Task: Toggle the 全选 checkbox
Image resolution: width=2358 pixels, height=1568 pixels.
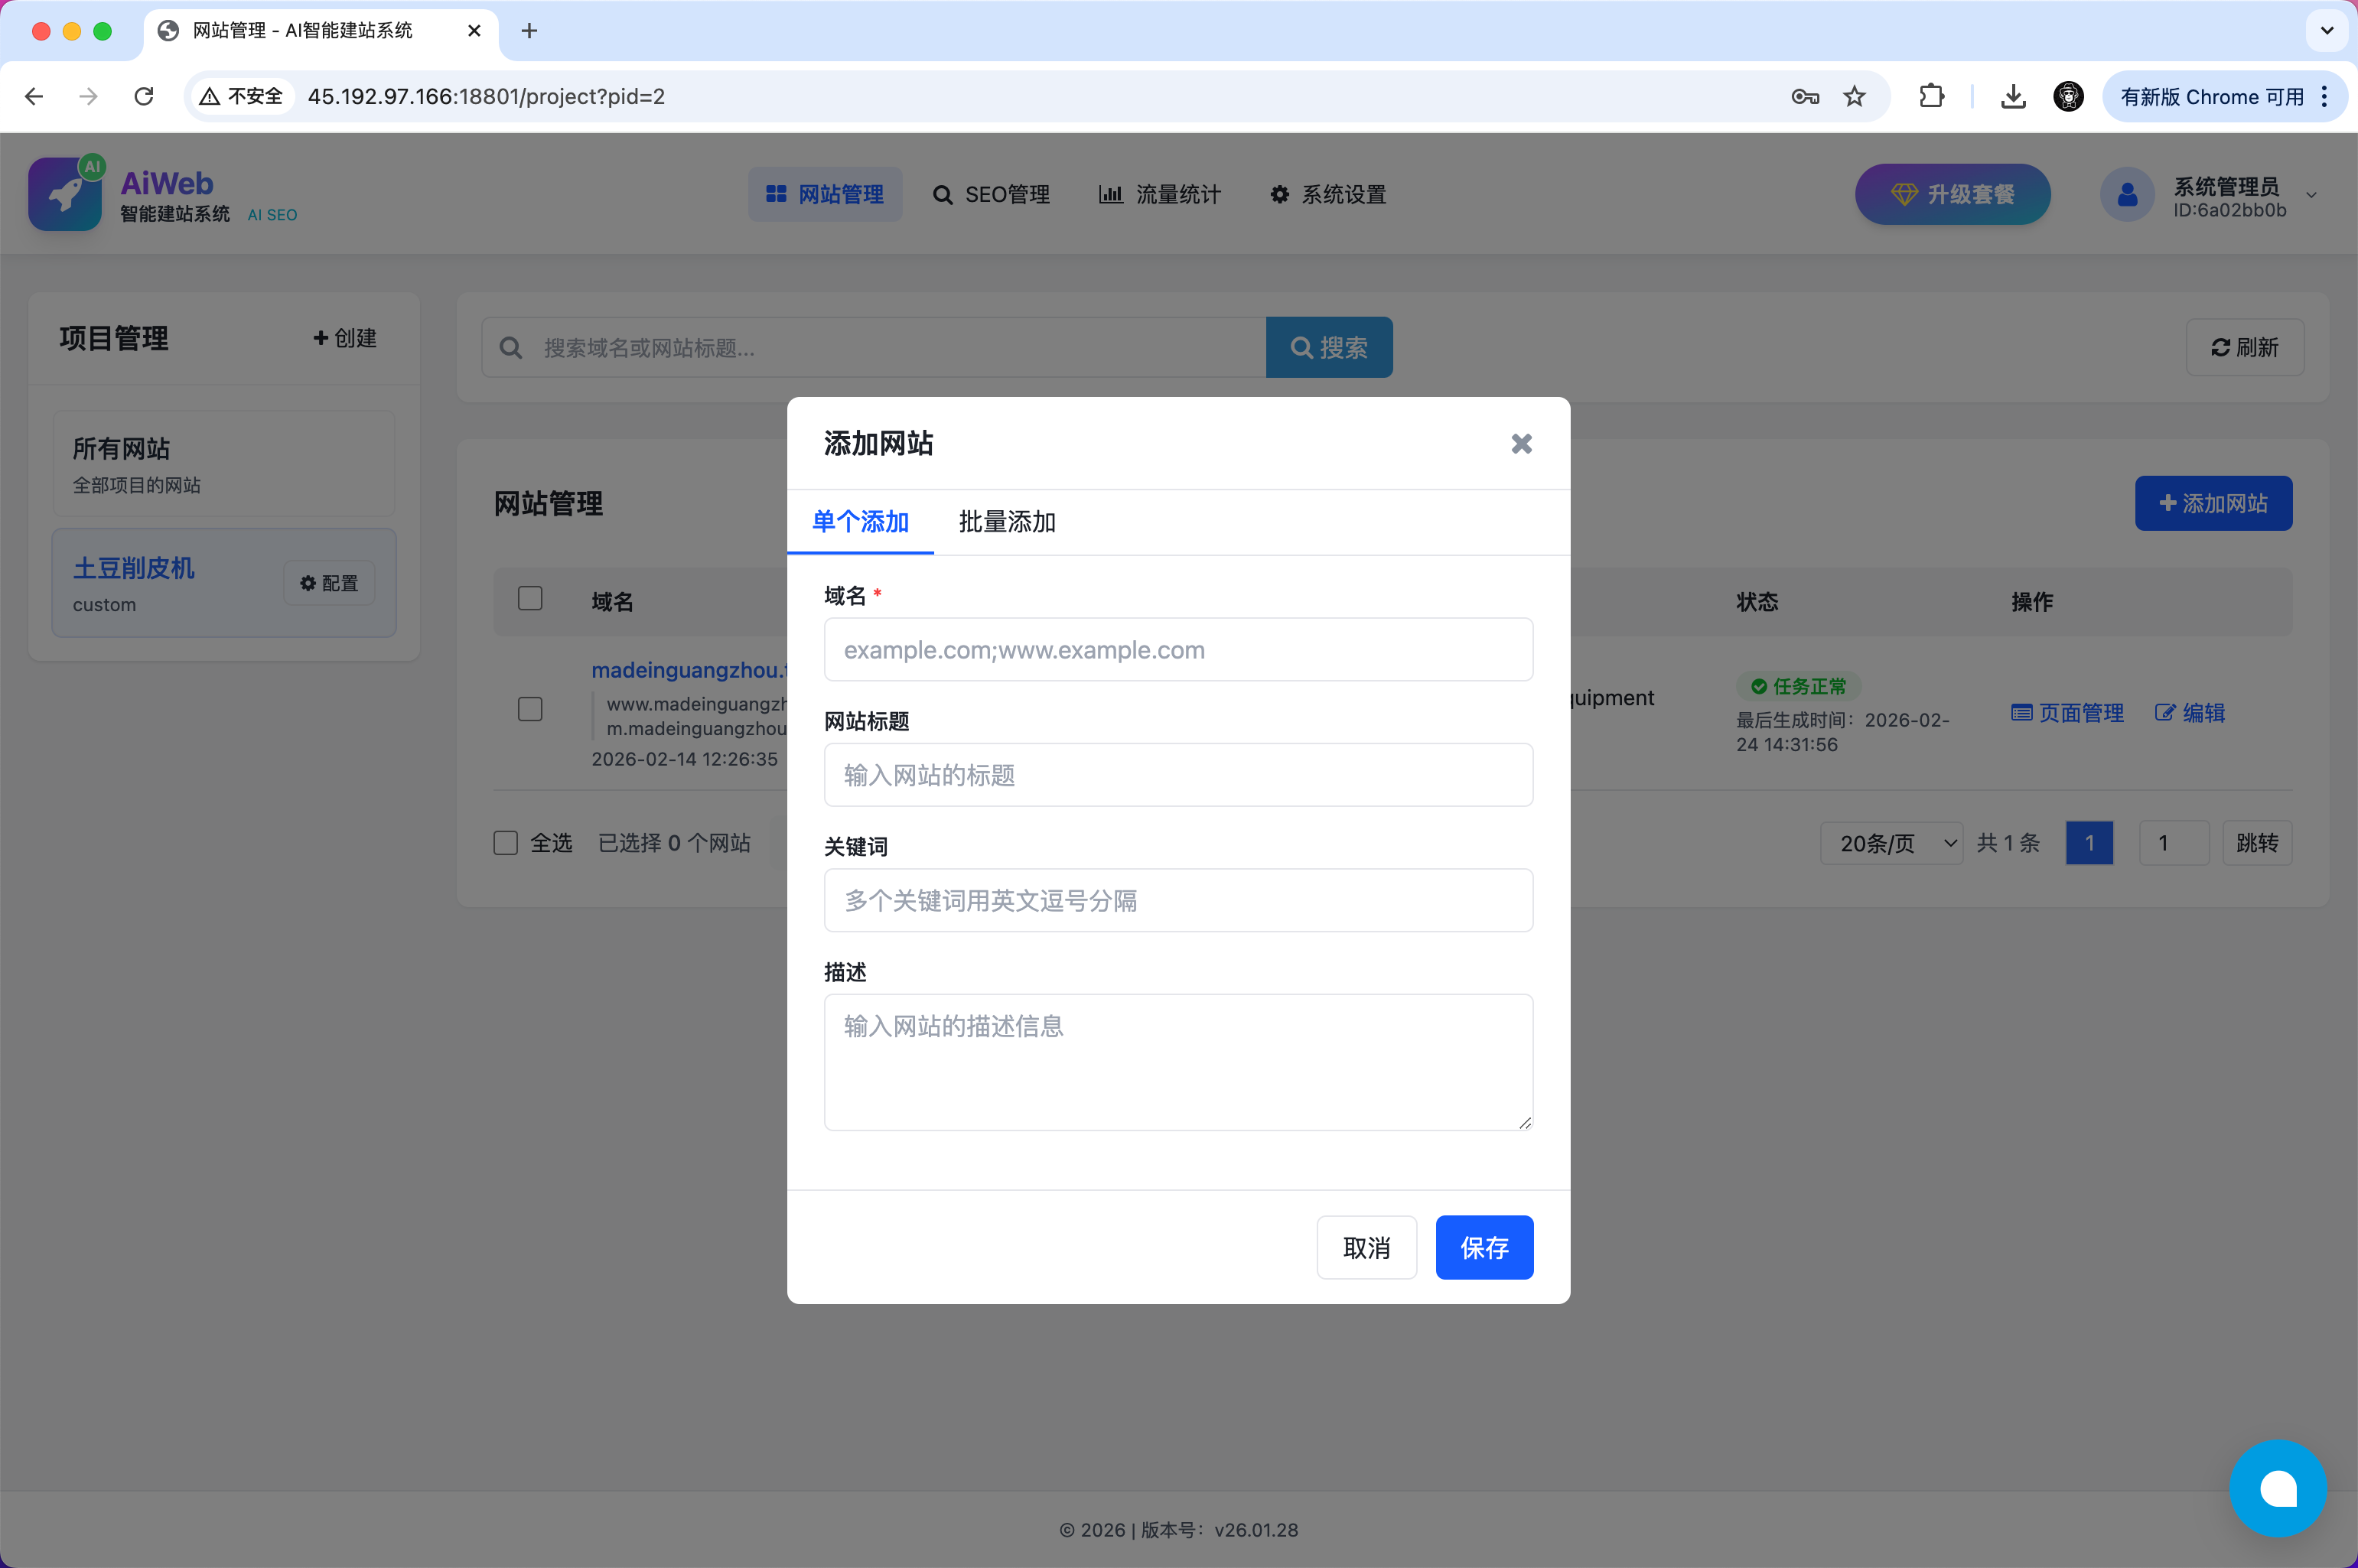Action: click(x=506, y=843)
